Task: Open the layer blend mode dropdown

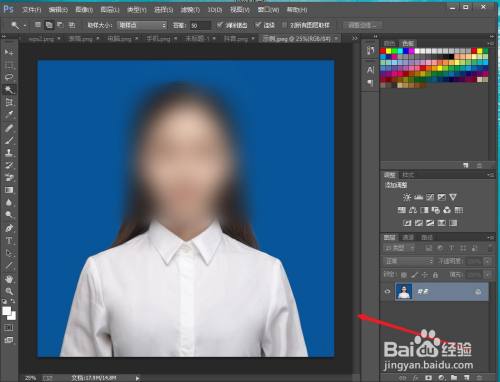Action: (408, 261)
